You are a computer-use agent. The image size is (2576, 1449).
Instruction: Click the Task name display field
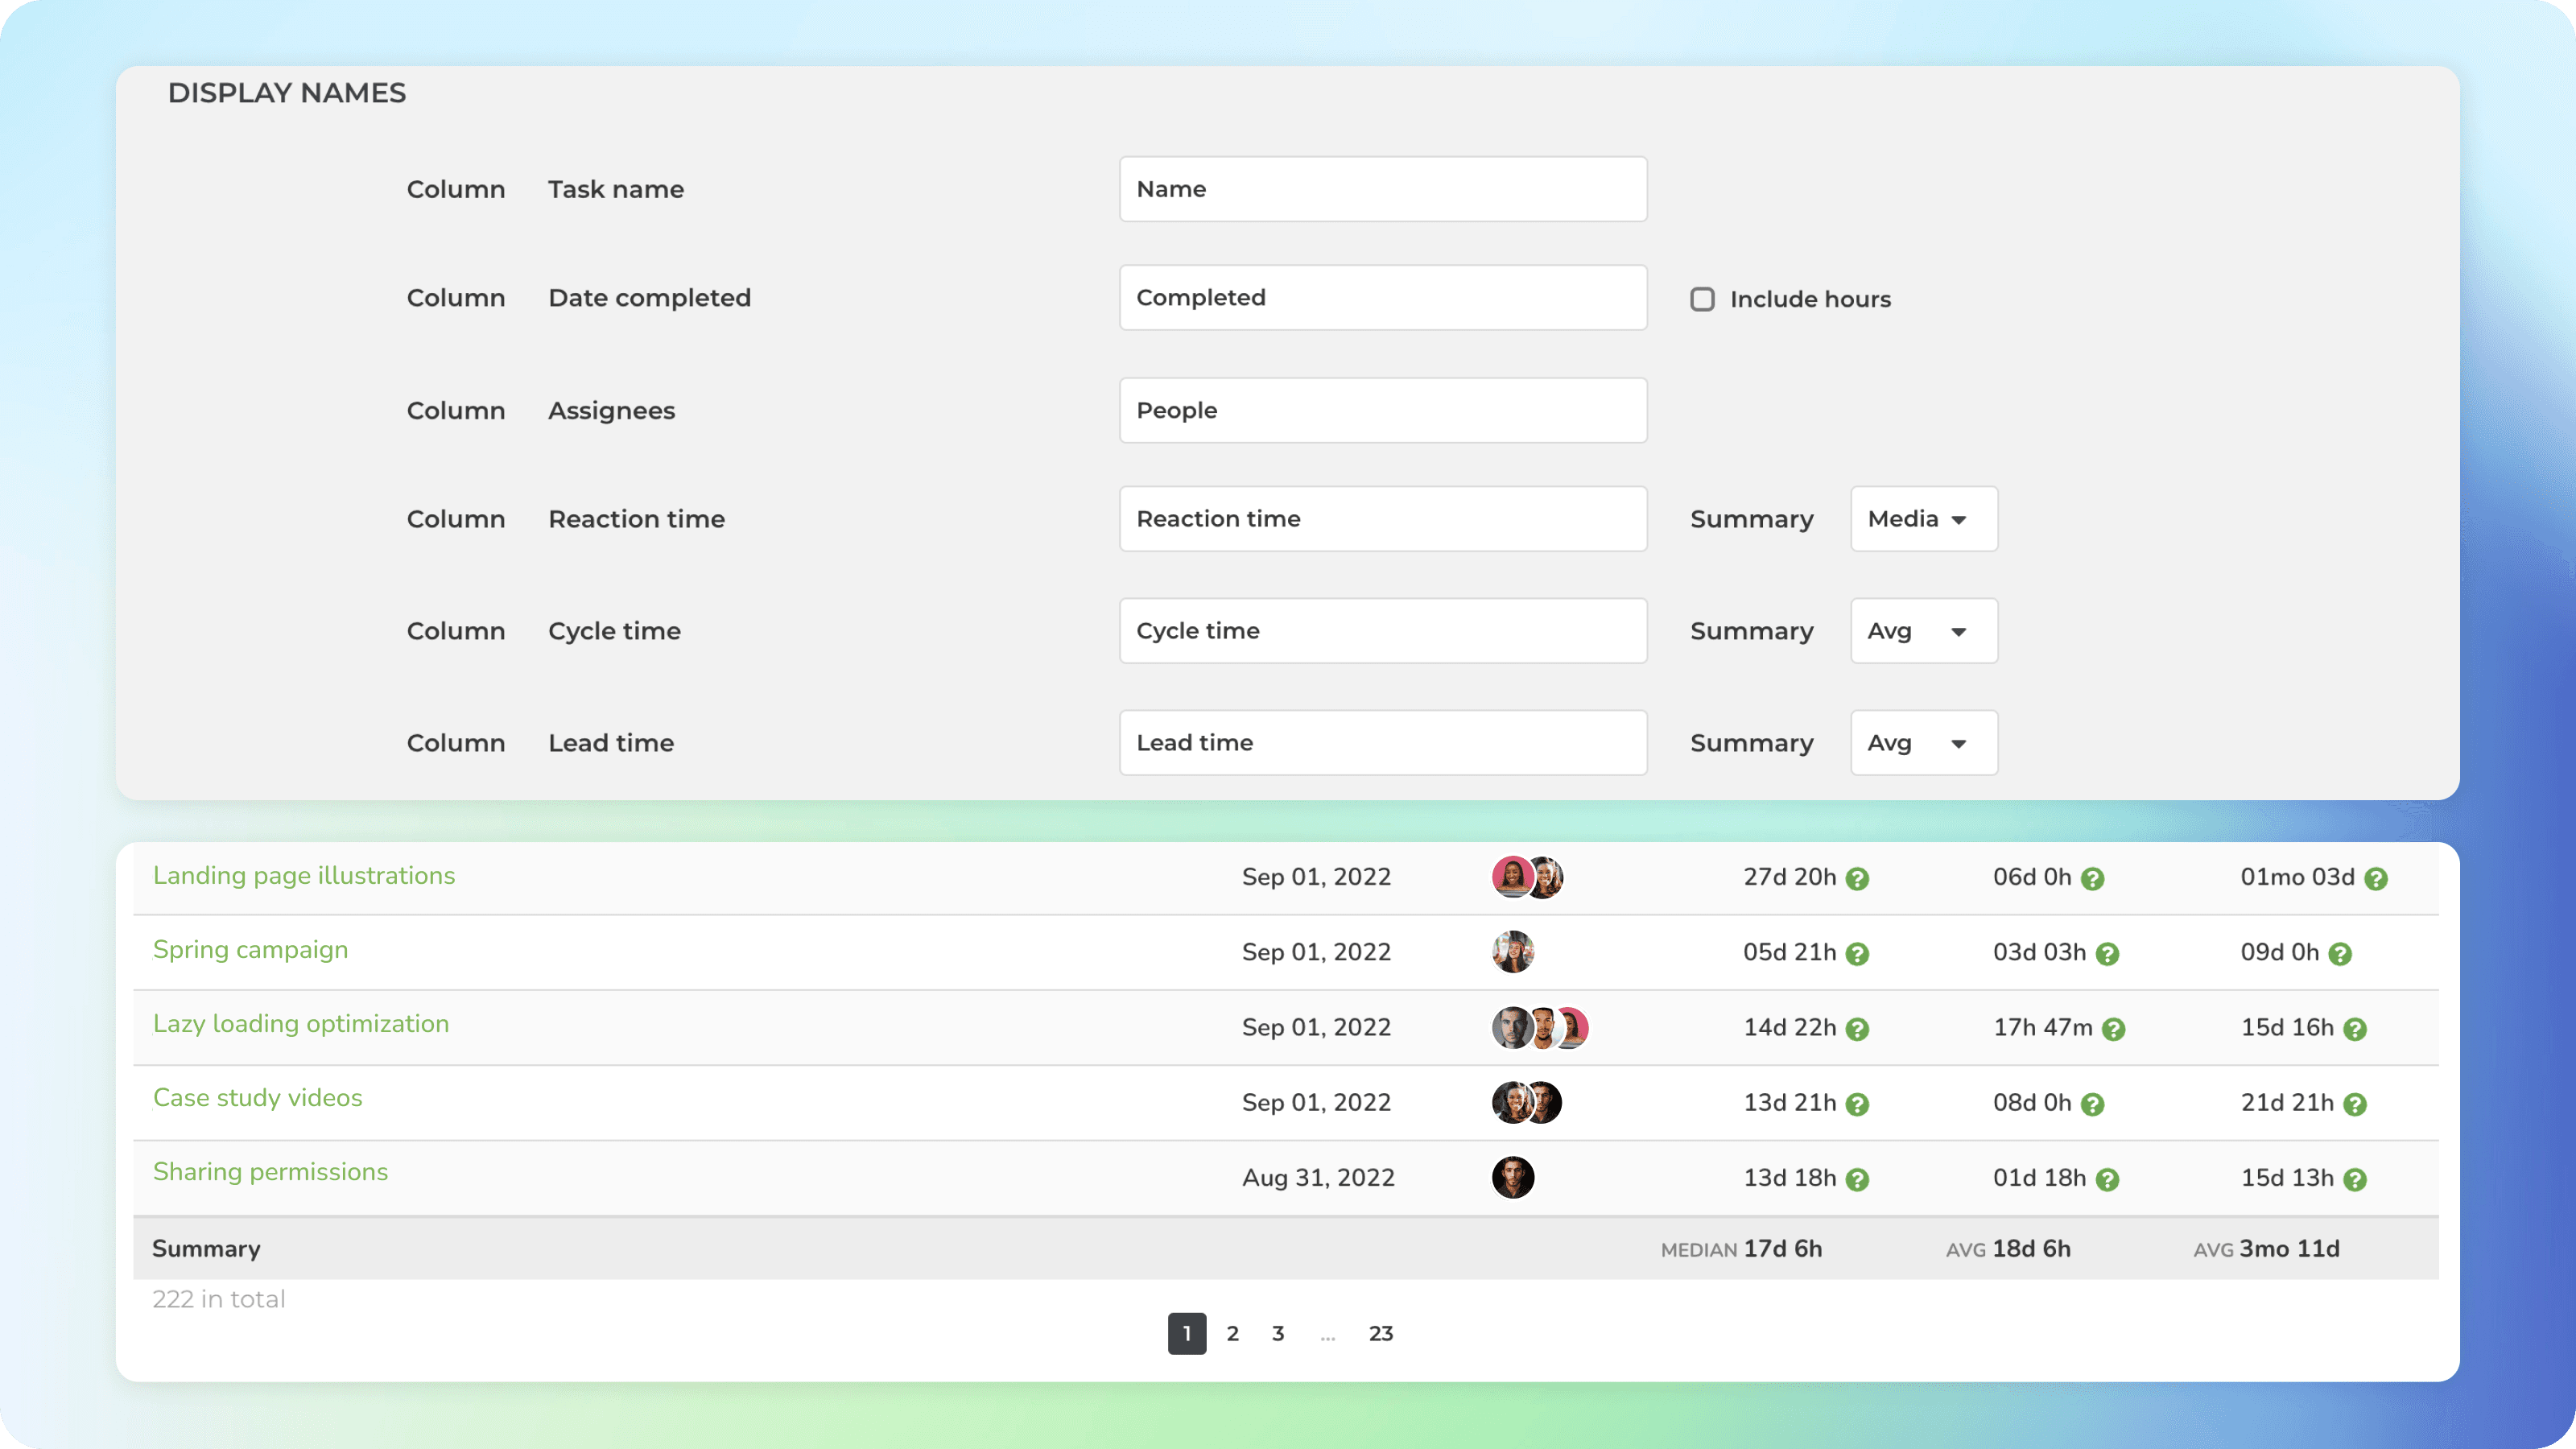point(1382,189)
